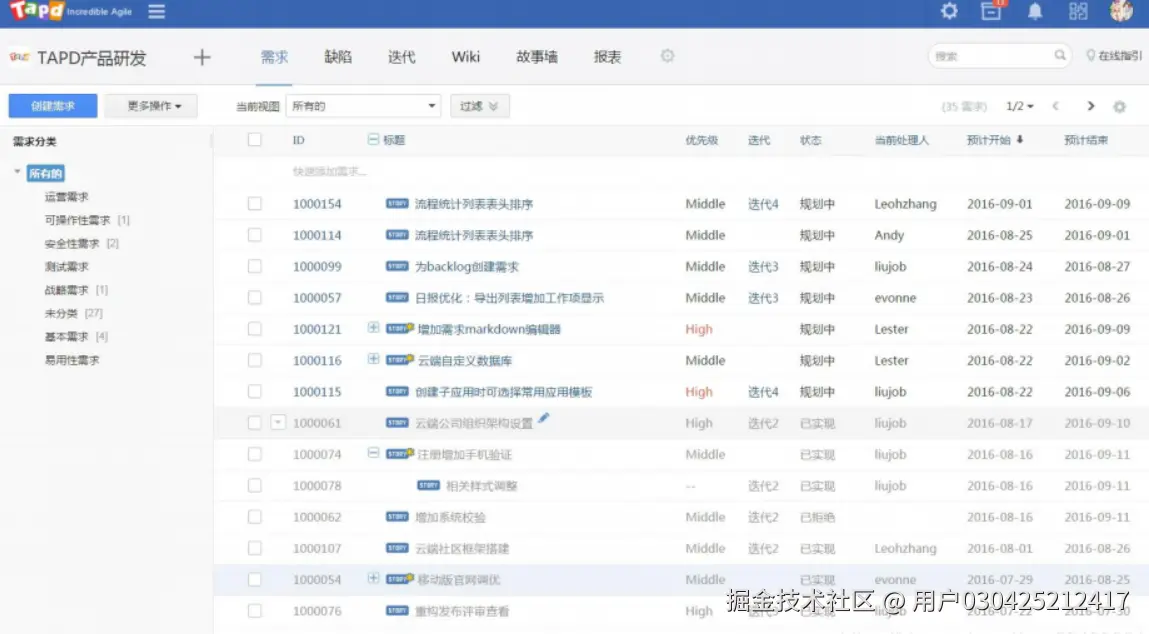
Task: Expand the 过滤 filter panel
Action: [x=479, y=106]
